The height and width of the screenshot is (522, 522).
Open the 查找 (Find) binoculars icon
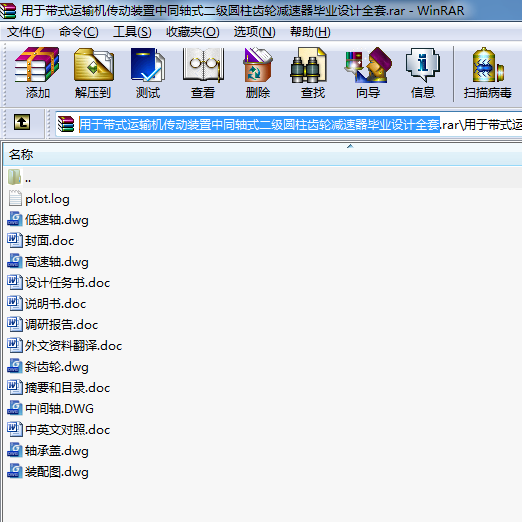[x=312, y=73]
